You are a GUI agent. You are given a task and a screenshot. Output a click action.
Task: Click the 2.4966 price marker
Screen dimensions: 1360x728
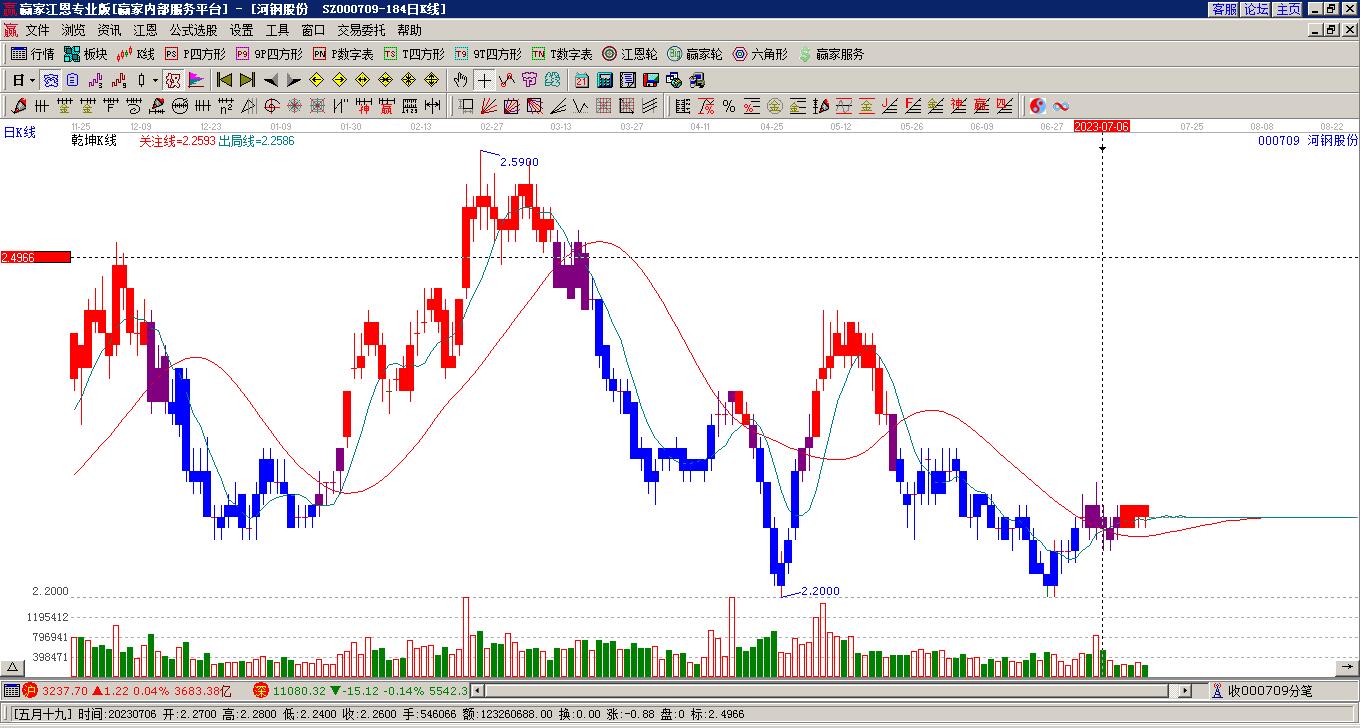coord(36,257)
